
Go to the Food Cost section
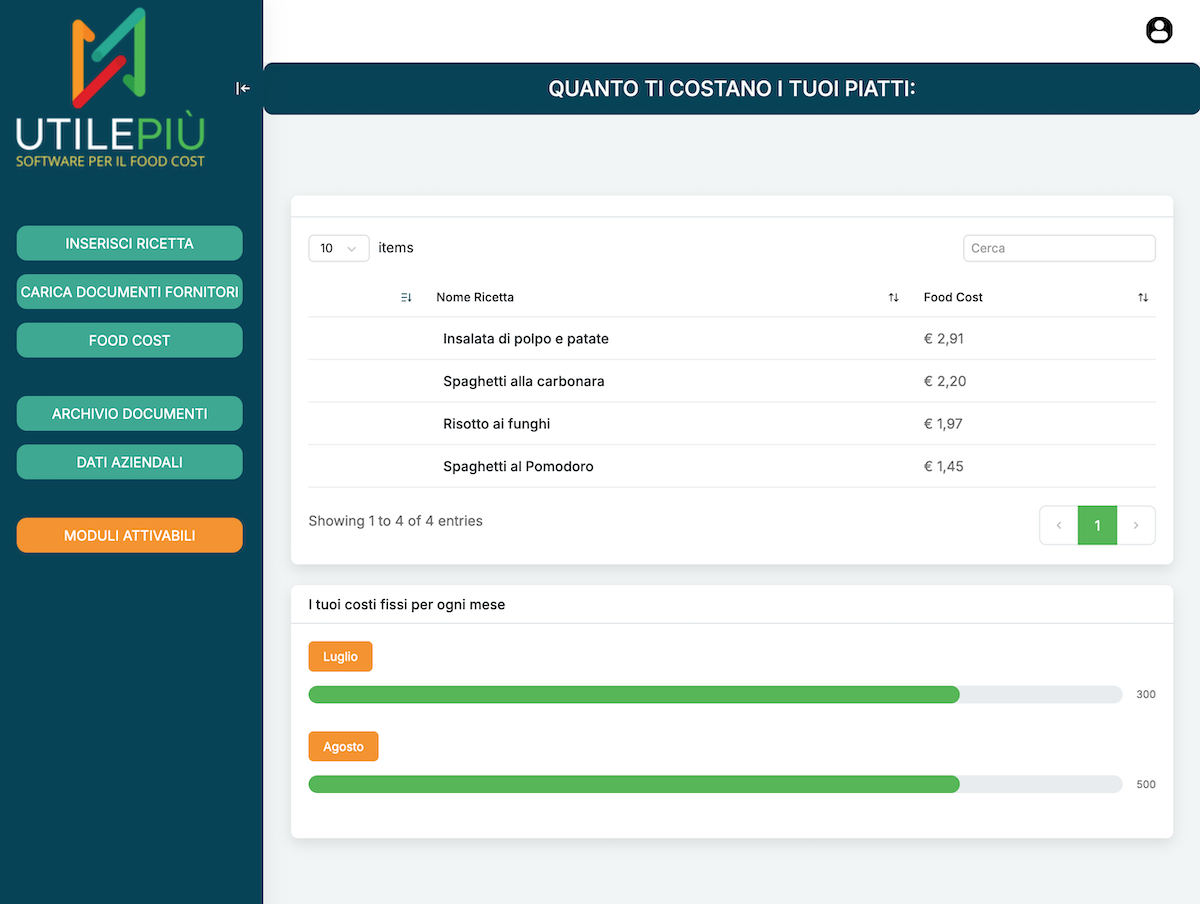click(130, 340)
